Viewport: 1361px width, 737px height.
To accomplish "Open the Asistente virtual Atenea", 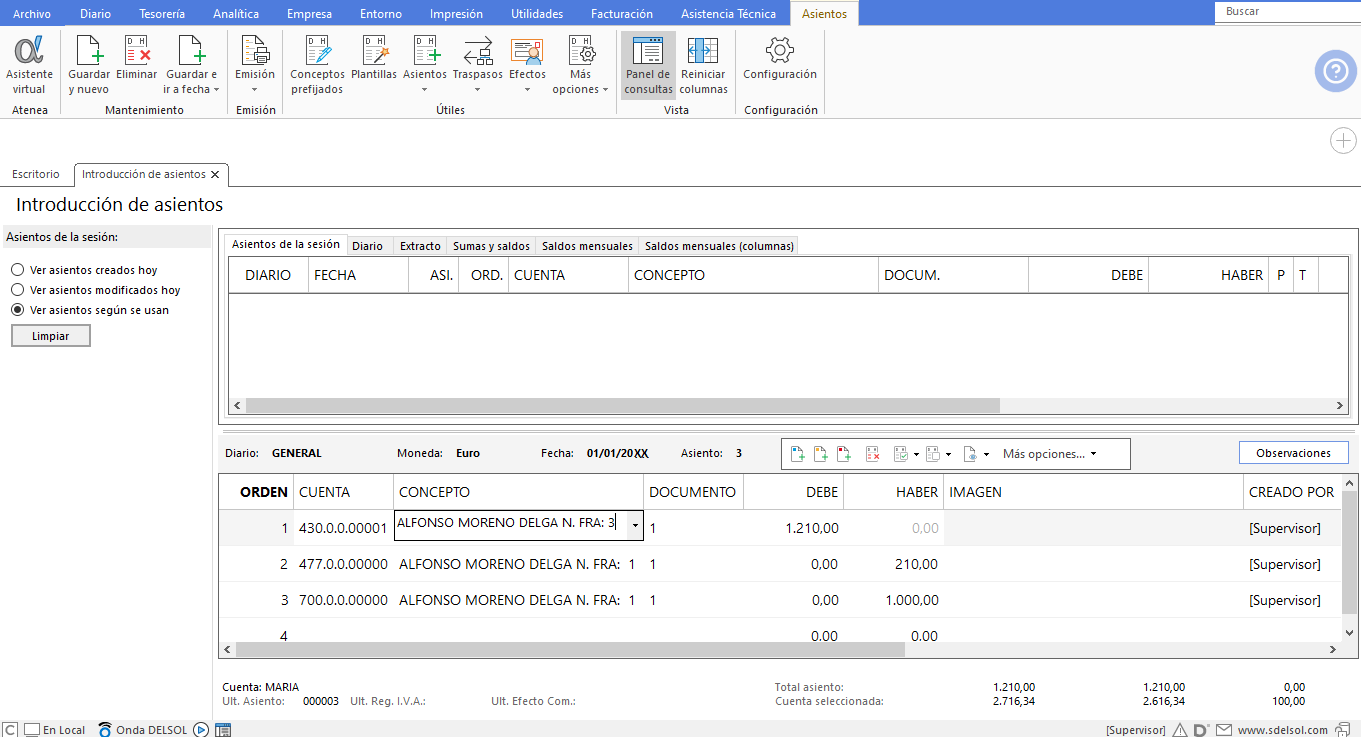I will 29,65.
